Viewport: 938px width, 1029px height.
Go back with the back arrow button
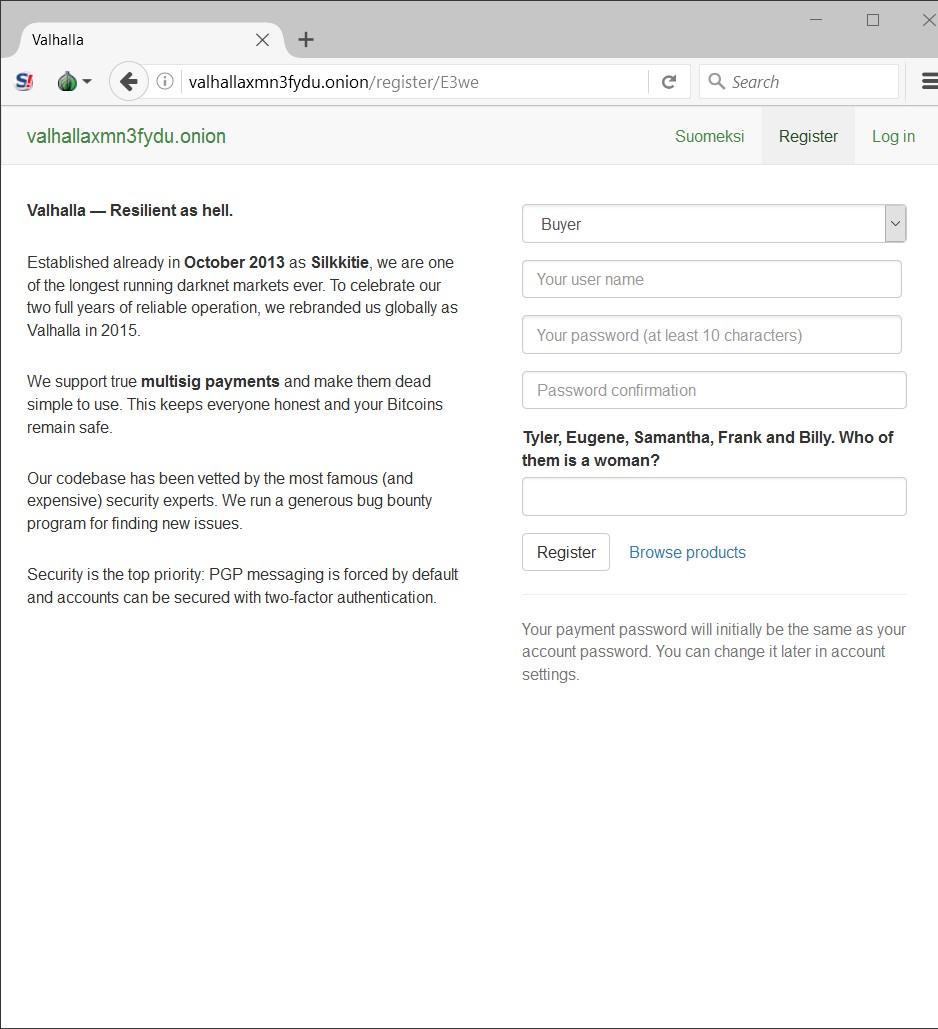click(129, 81)
